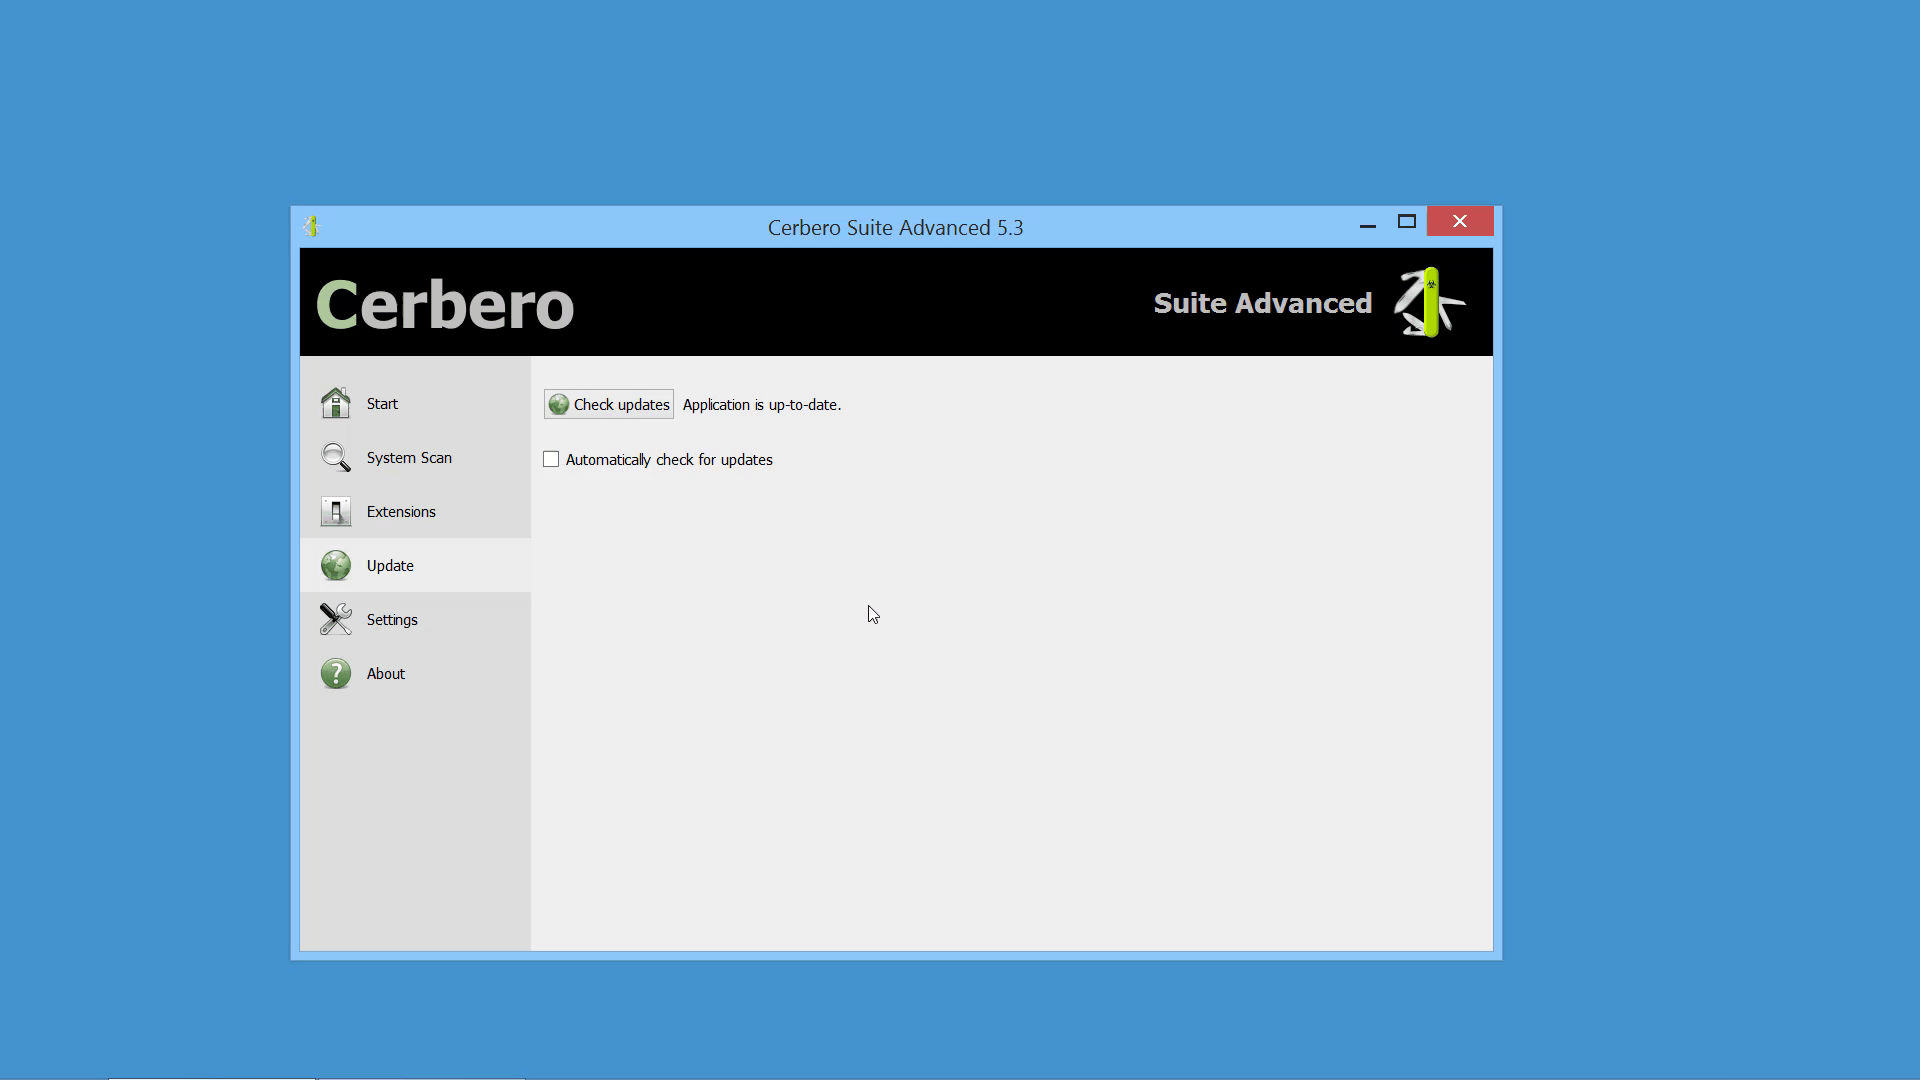Click the Start section link
Image resolution: width=1920 pixels, height=1080 pixels.
click(x=382, y=404)
